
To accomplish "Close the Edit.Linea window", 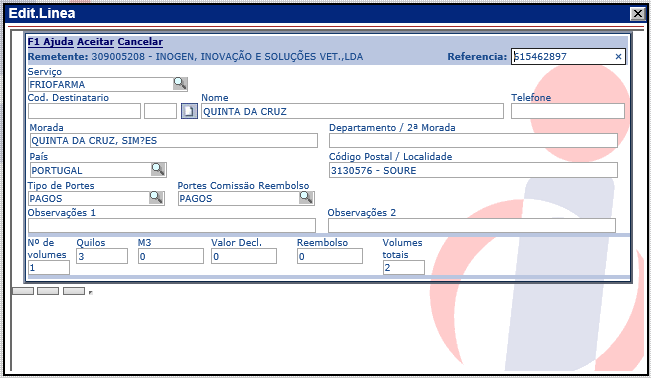I will click(638, 14).
